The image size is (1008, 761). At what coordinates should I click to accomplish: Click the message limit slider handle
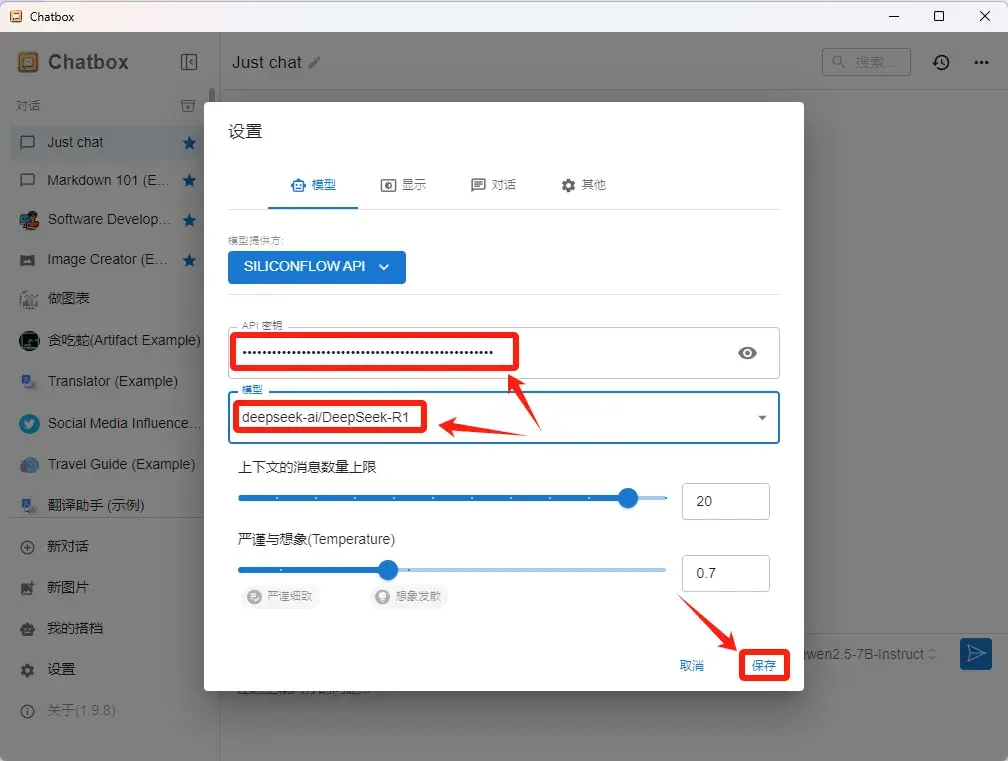click(627, 498)
